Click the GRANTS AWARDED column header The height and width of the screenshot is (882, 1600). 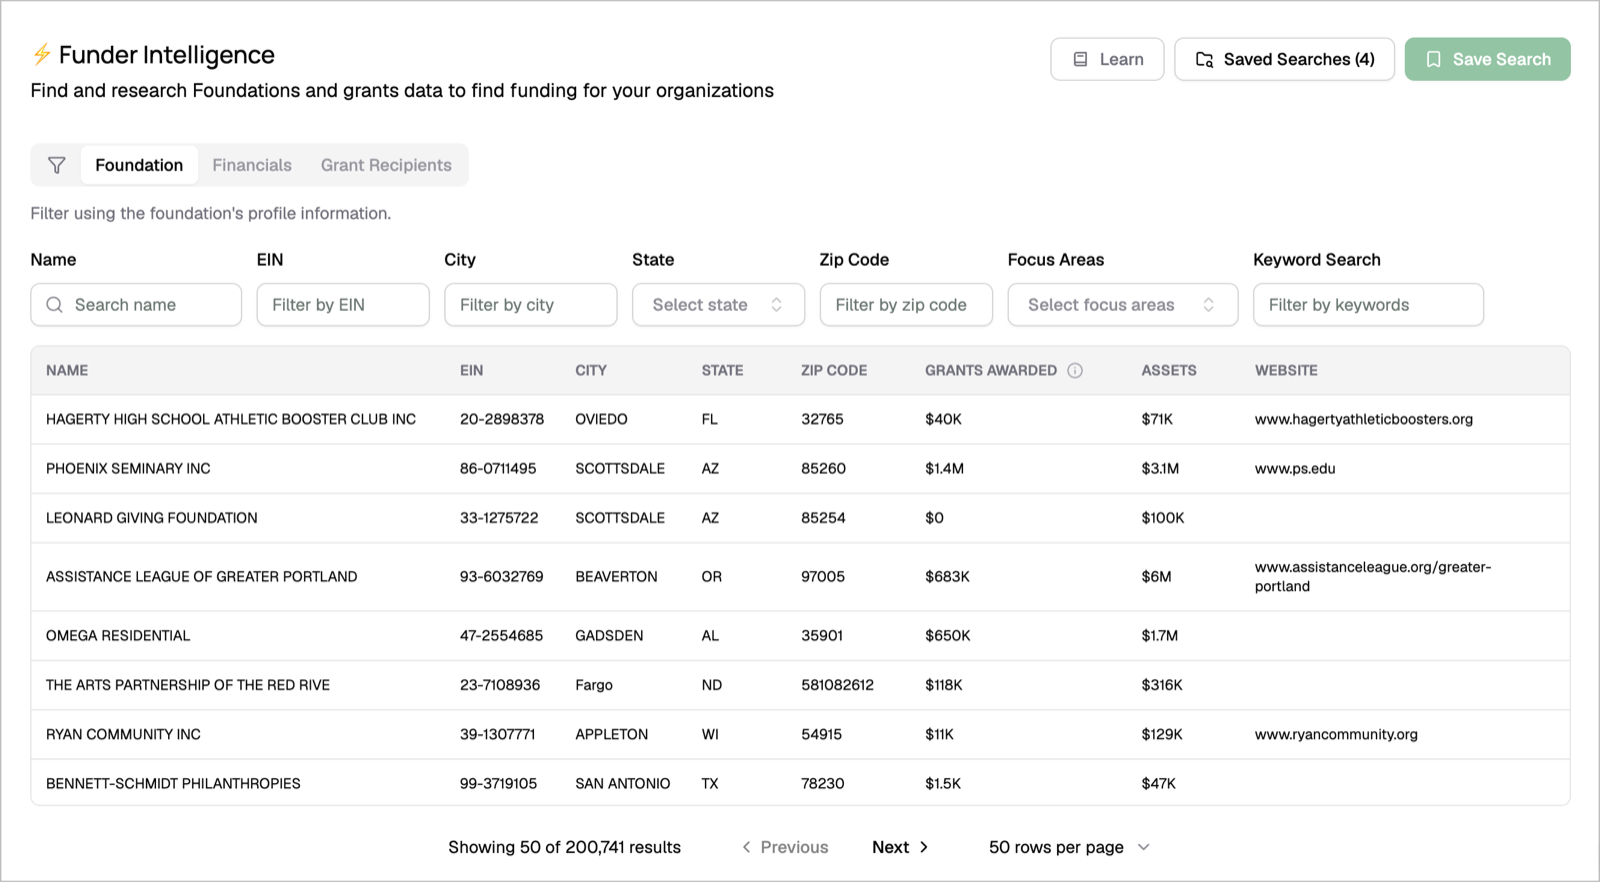(991, 370)
